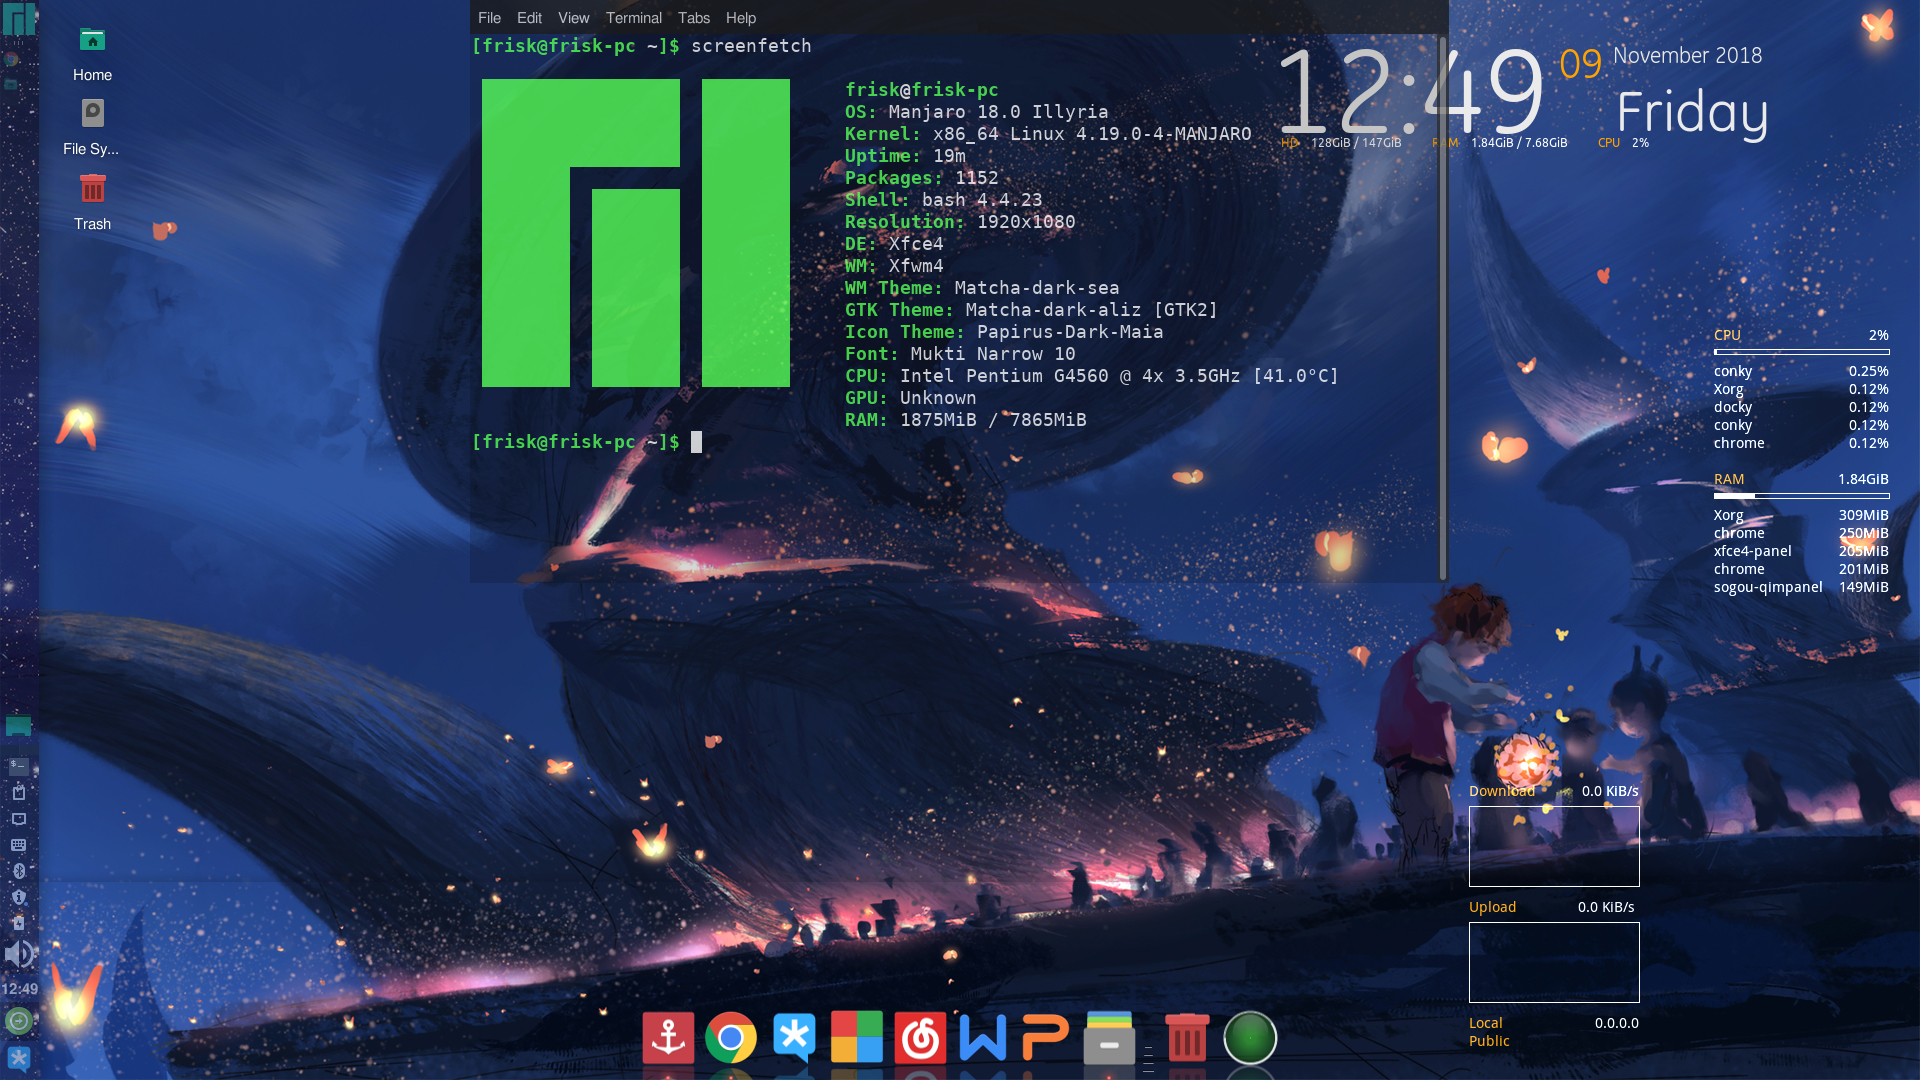Click the terminal prompt cursor line
1920x1080 pixels.
(587, 442)
